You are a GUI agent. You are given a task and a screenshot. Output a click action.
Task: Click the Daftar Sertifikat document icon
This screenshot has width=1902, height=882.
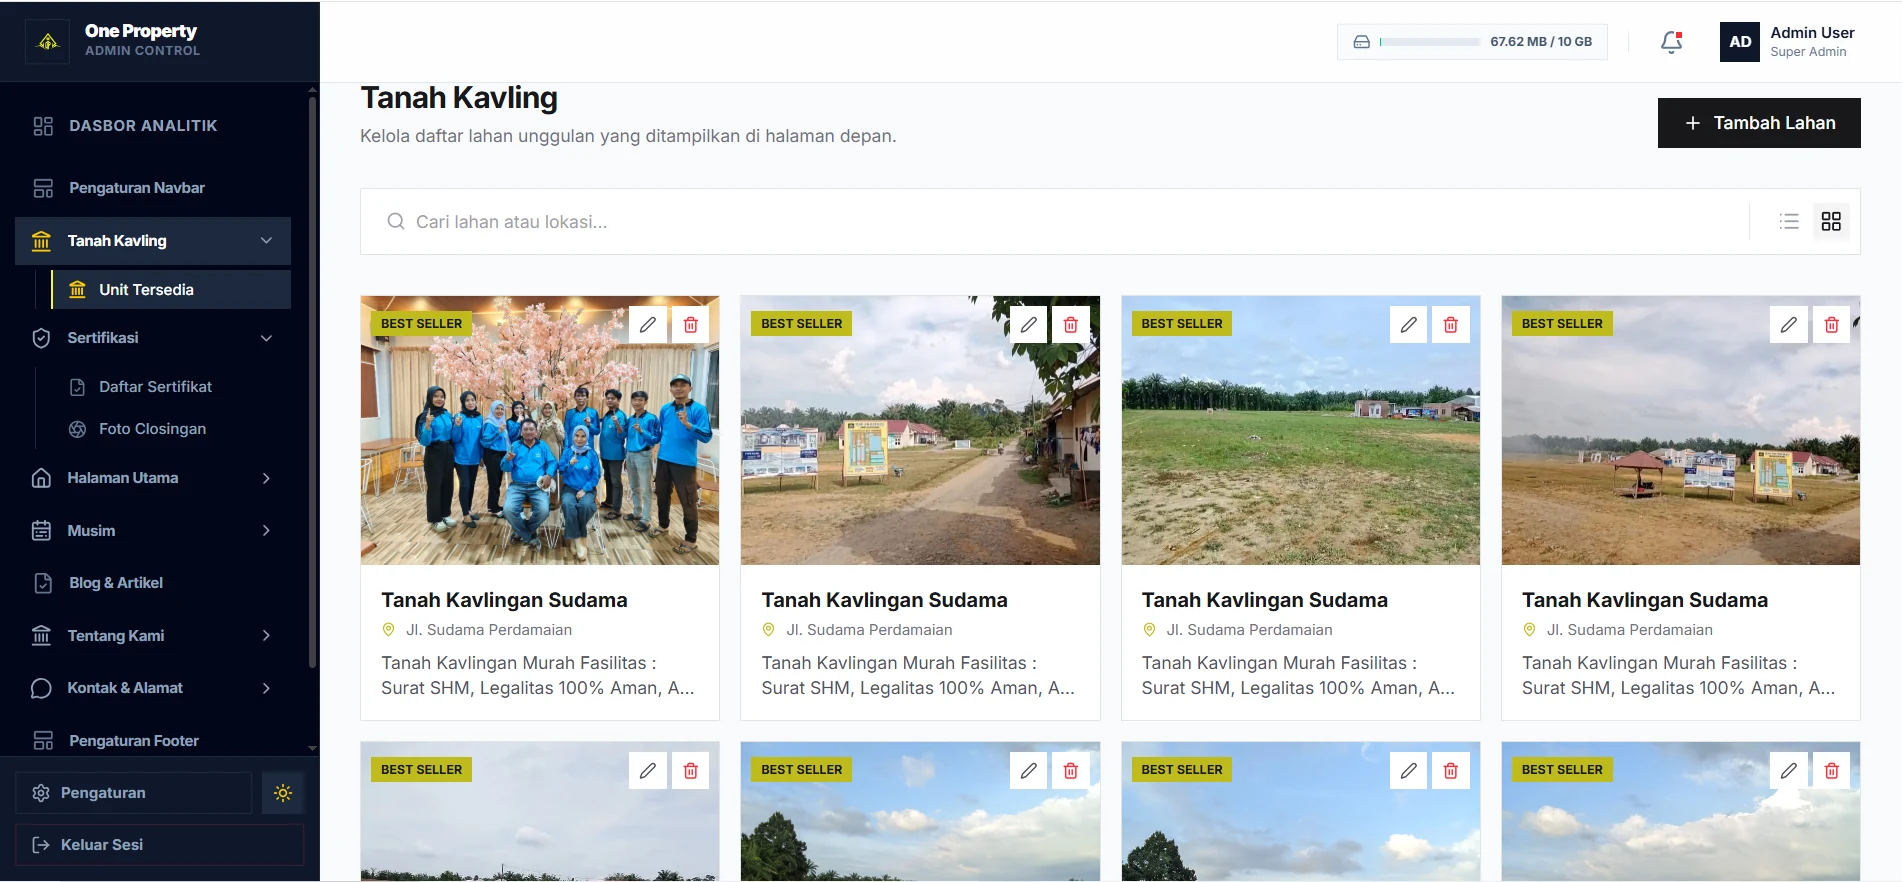pos(77,387)
